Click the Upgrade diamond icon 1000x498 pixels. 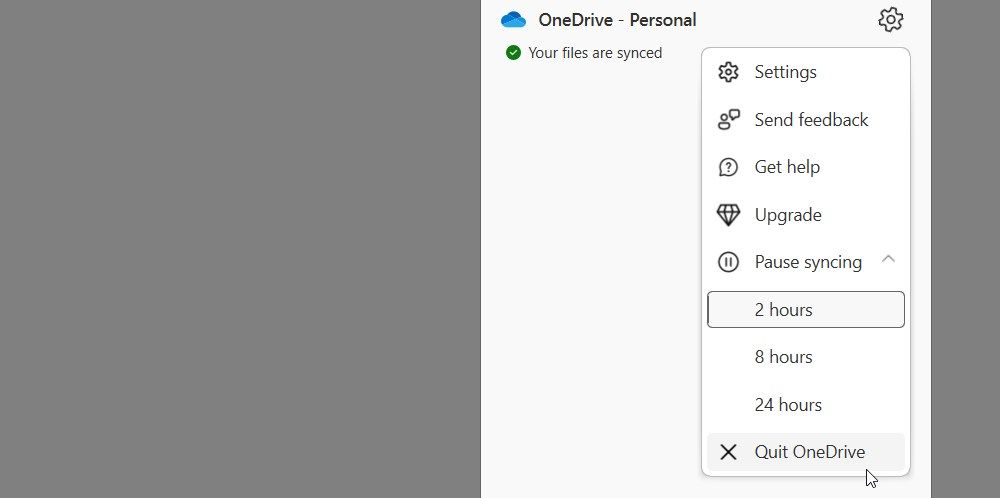(728, 215)
